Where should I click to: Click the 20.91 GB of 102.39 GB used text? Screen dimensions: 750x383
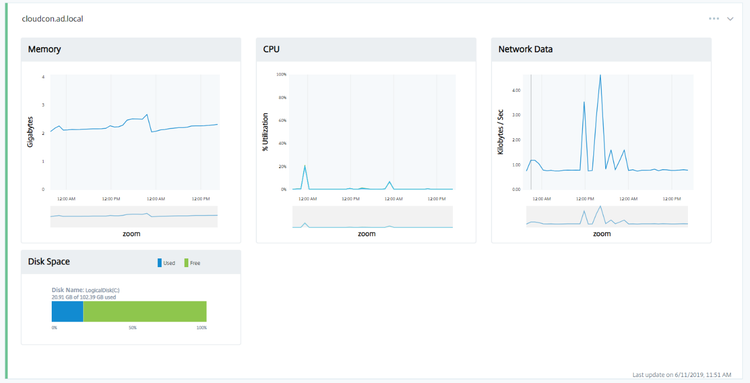[x=84, y=297]
